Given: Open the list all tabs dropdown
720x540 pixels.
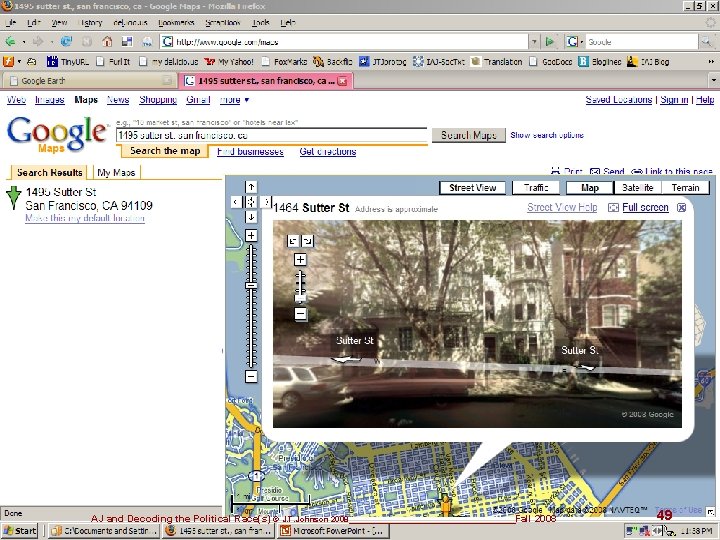Looking at the screenshot, I should click(x=713, y=80).
